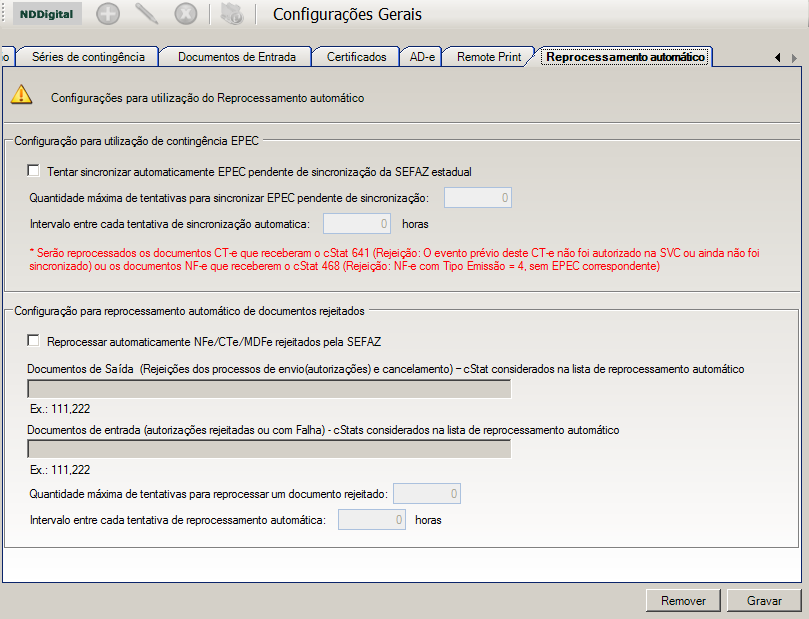This screenshot has width=809, height=619.
Task: Switch to Documentos de Entrada tab
Action: [237, 57]
